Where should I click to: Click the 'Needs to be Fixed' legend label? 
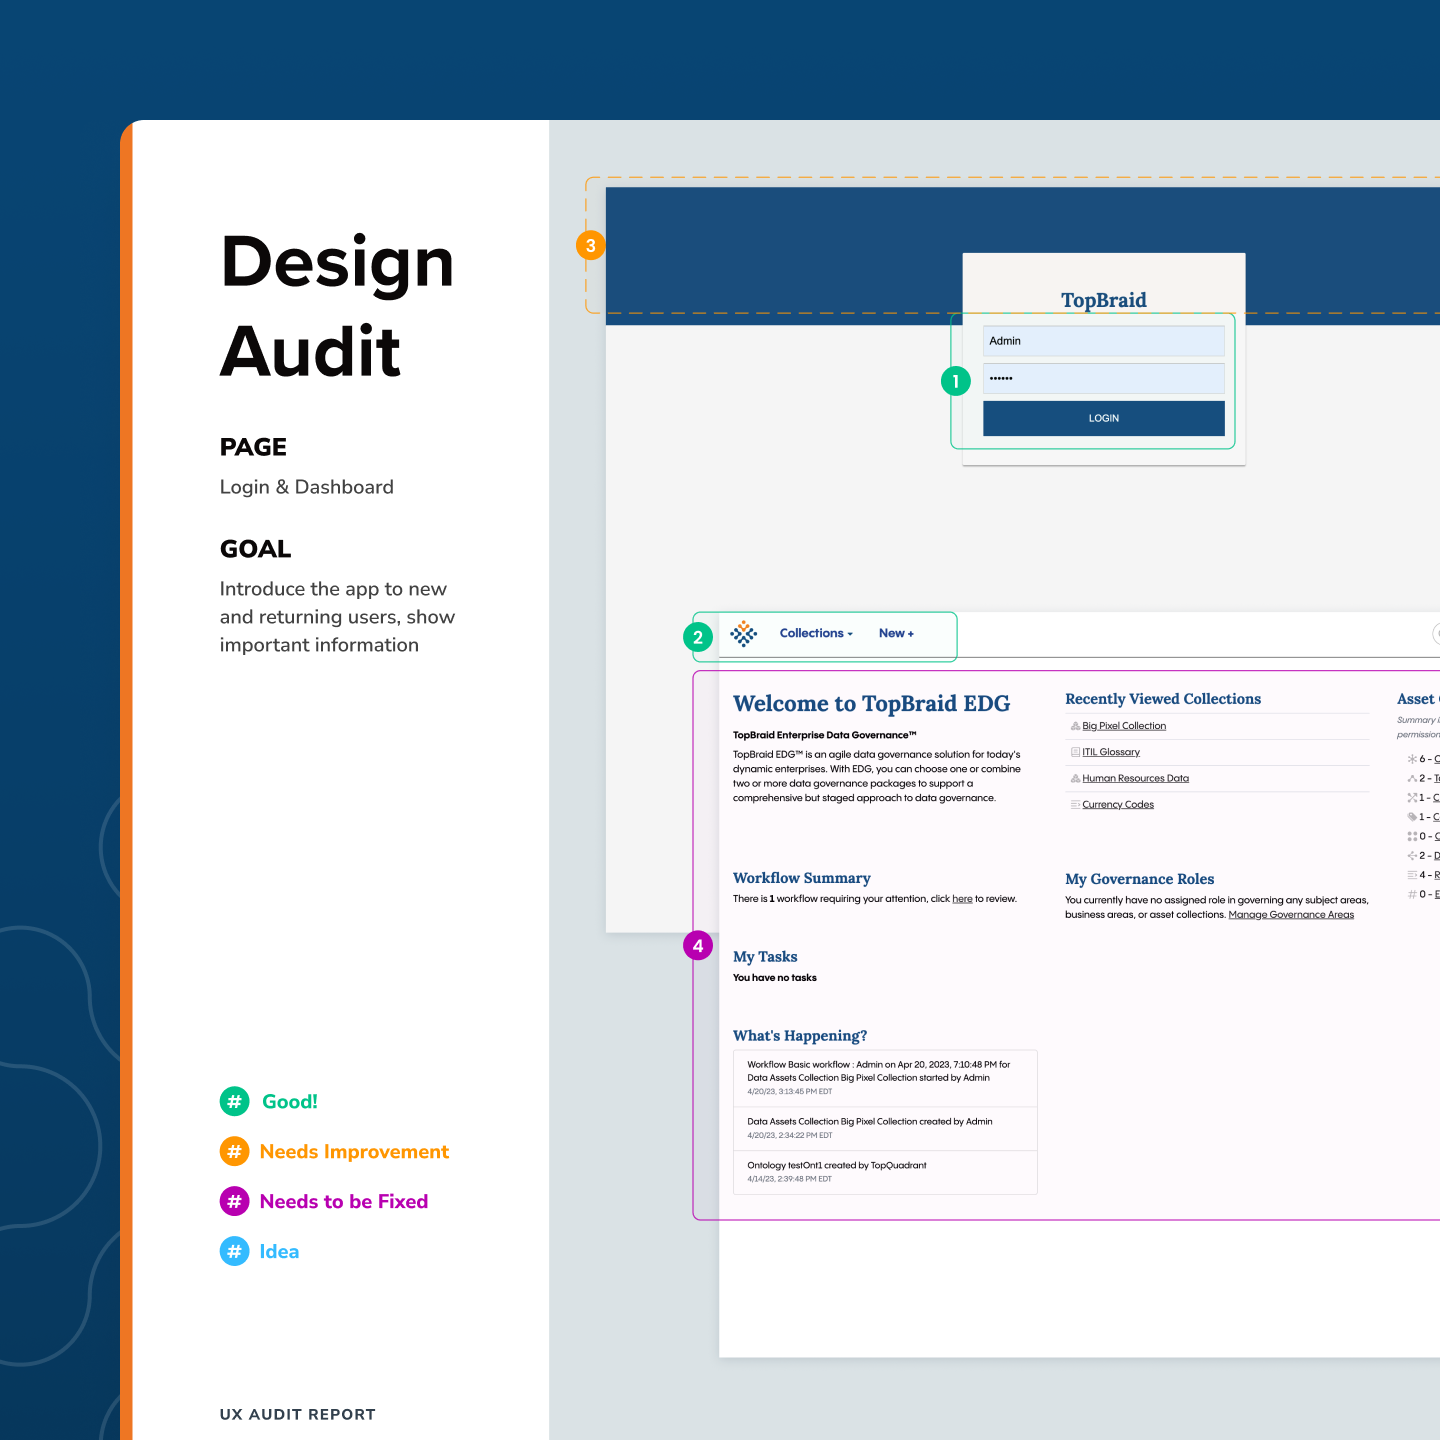(x=344, y=1201)
